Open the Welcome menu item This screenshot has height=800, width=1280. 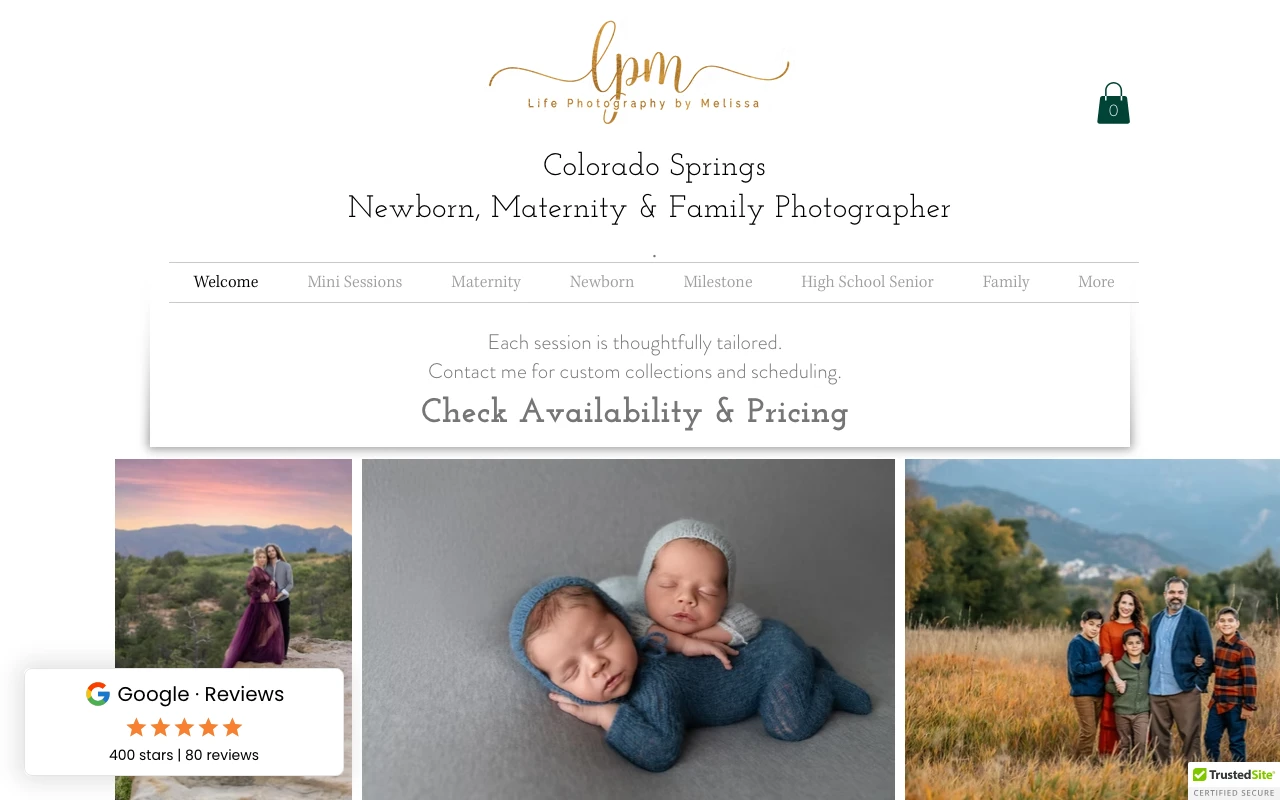[x=226, y=282]
